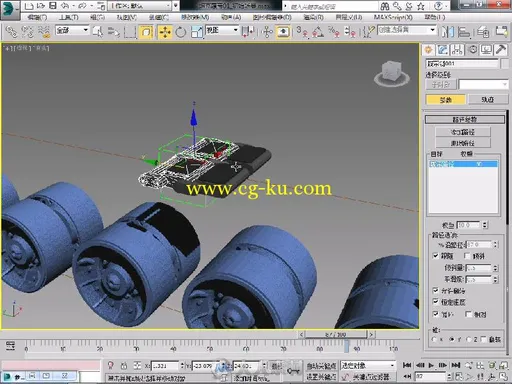
Task: Click the Align tool icon
Action: tap(464, 32)
